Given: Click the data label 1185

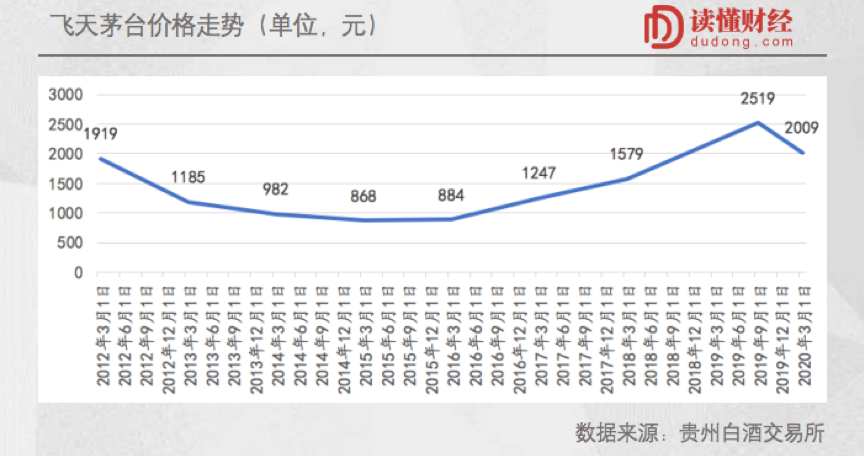Looking at the screenshot, I should coord(188,177).
